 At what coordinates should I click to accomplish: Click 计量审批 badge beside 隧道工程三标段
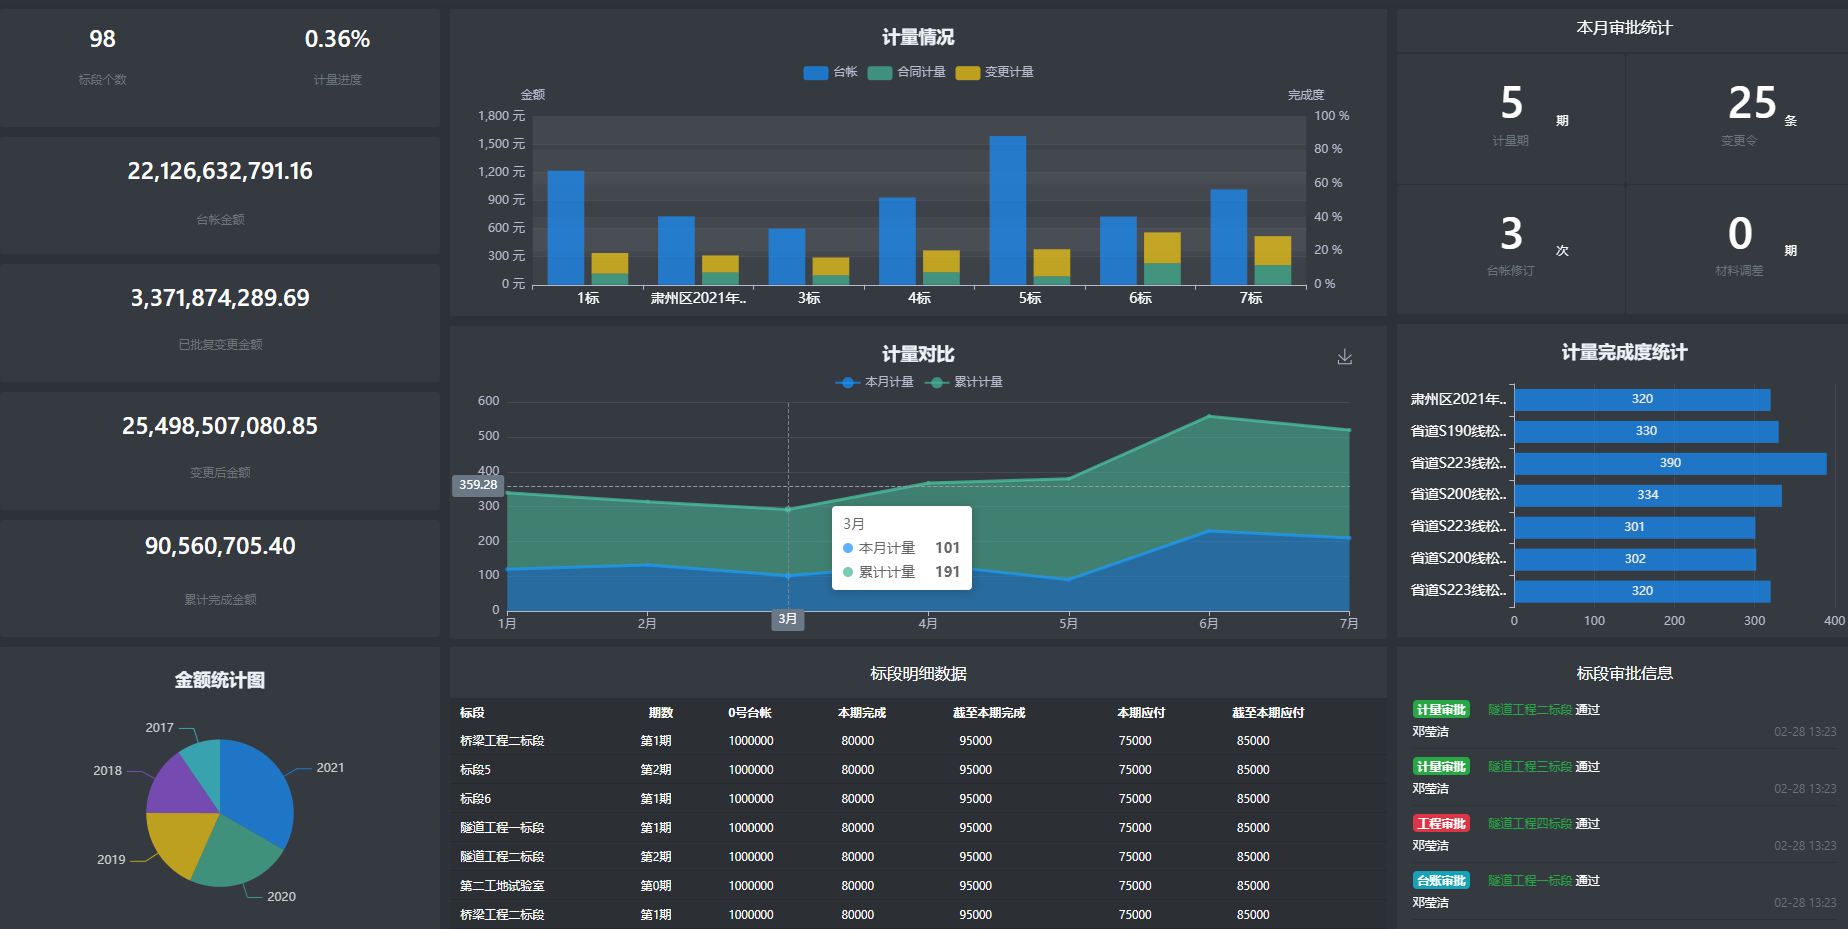click(1441, 767)
